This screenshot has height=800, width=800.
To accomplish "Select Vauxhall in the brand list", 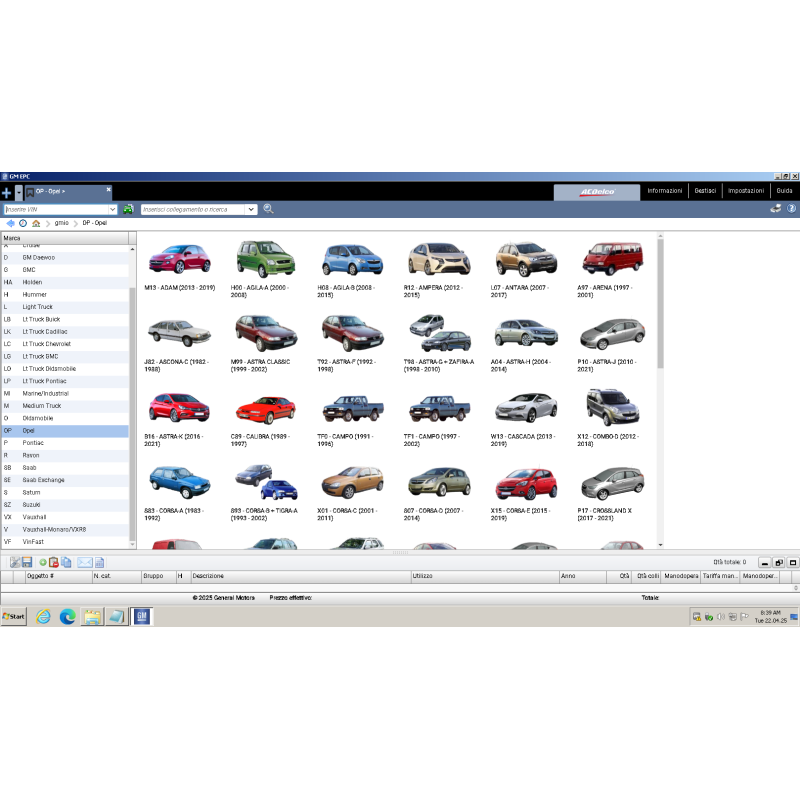I will (x=65, y=517).
